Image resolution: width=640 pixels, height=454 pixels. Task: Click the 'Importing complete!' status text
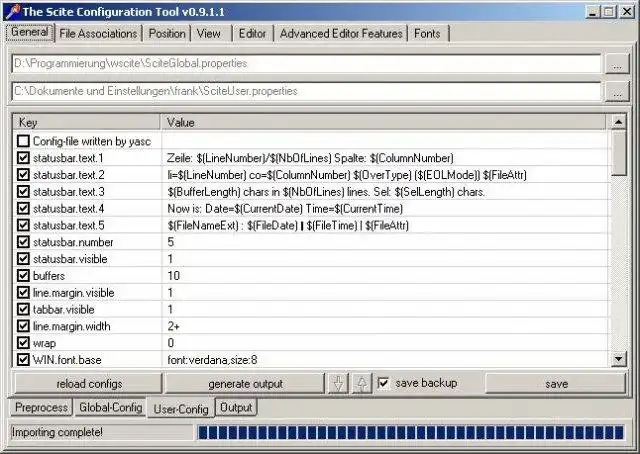pos(57,432)
